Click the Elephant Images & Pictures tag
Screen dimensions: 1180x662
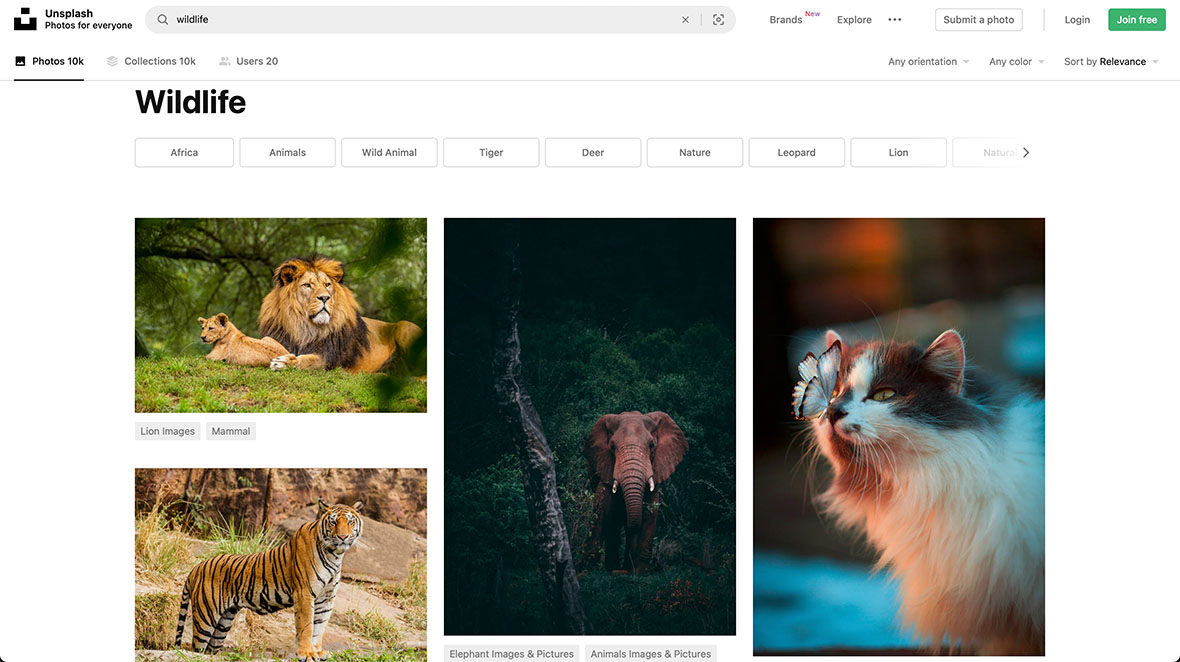(x=512, y=654)
